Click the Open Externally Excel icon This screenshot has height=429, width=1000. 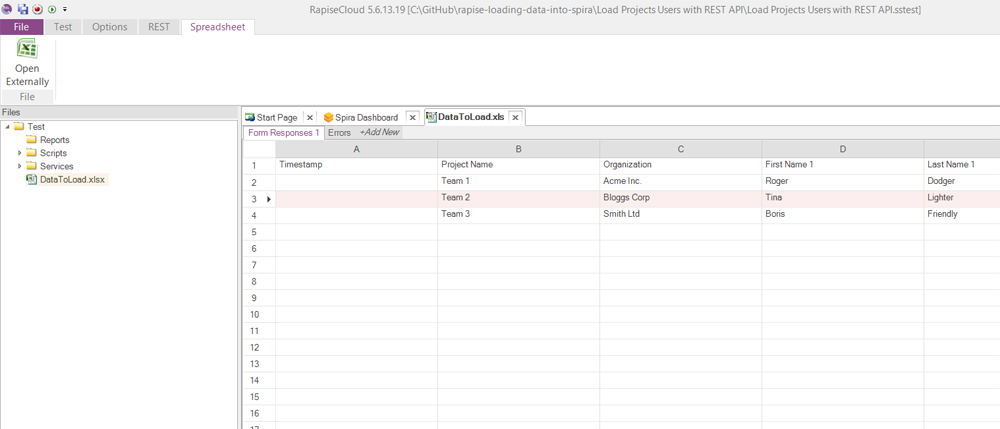(x=27, y=48)
